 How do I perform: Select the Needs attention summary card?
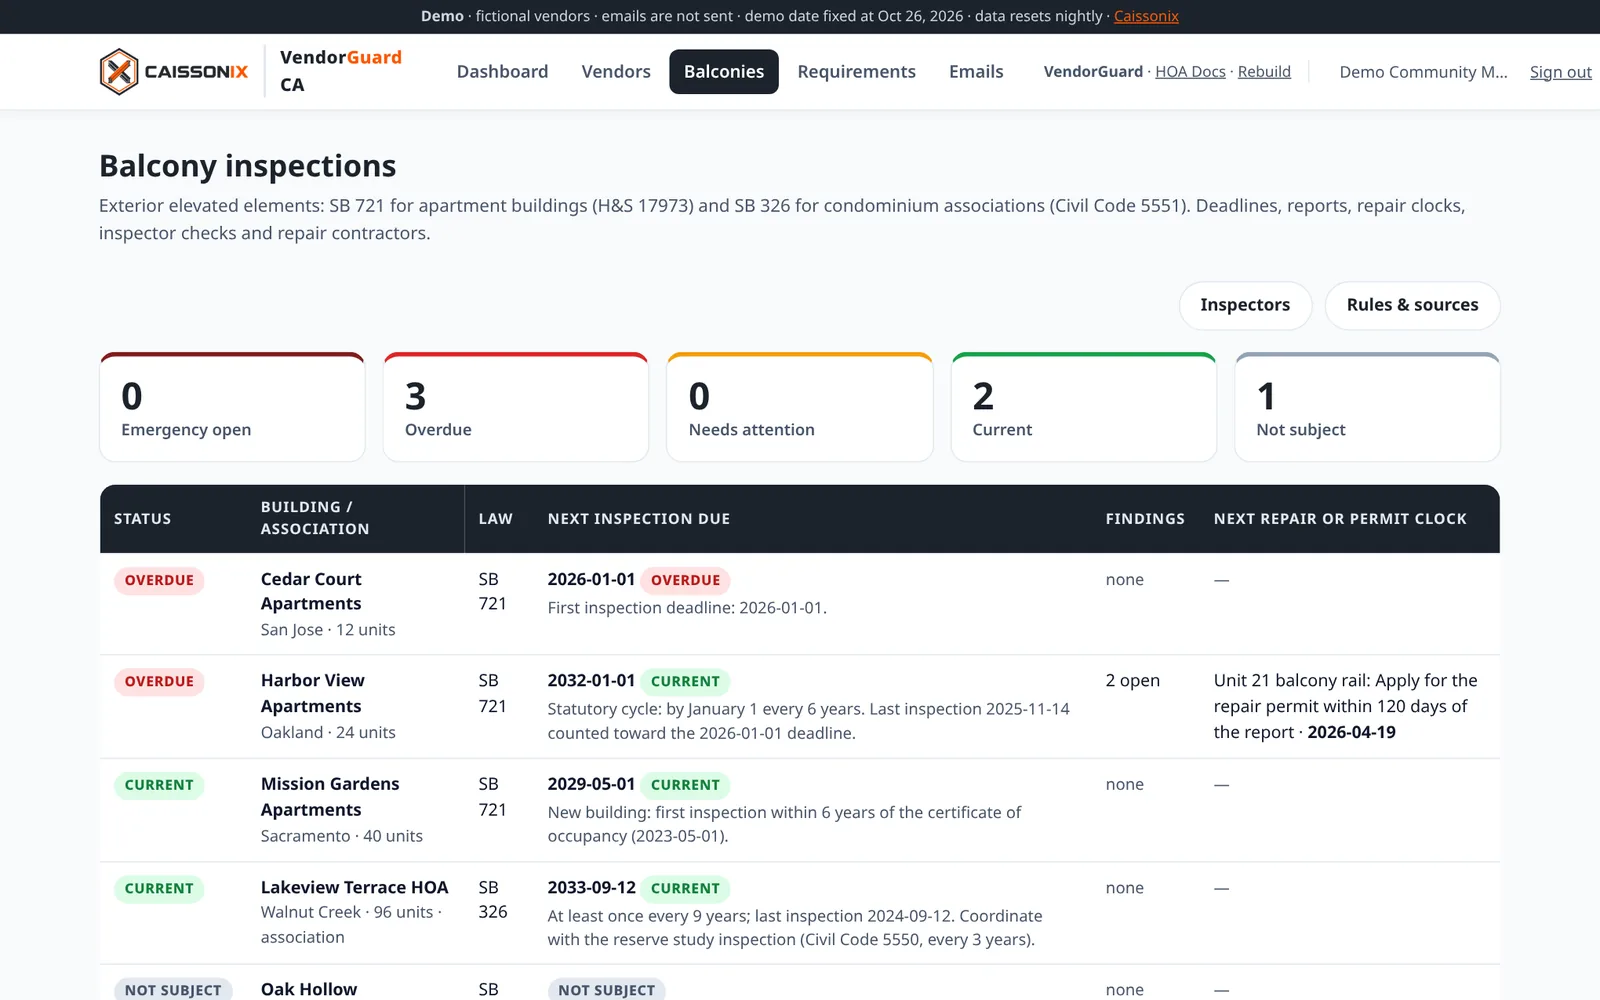[x=800, y=407]
